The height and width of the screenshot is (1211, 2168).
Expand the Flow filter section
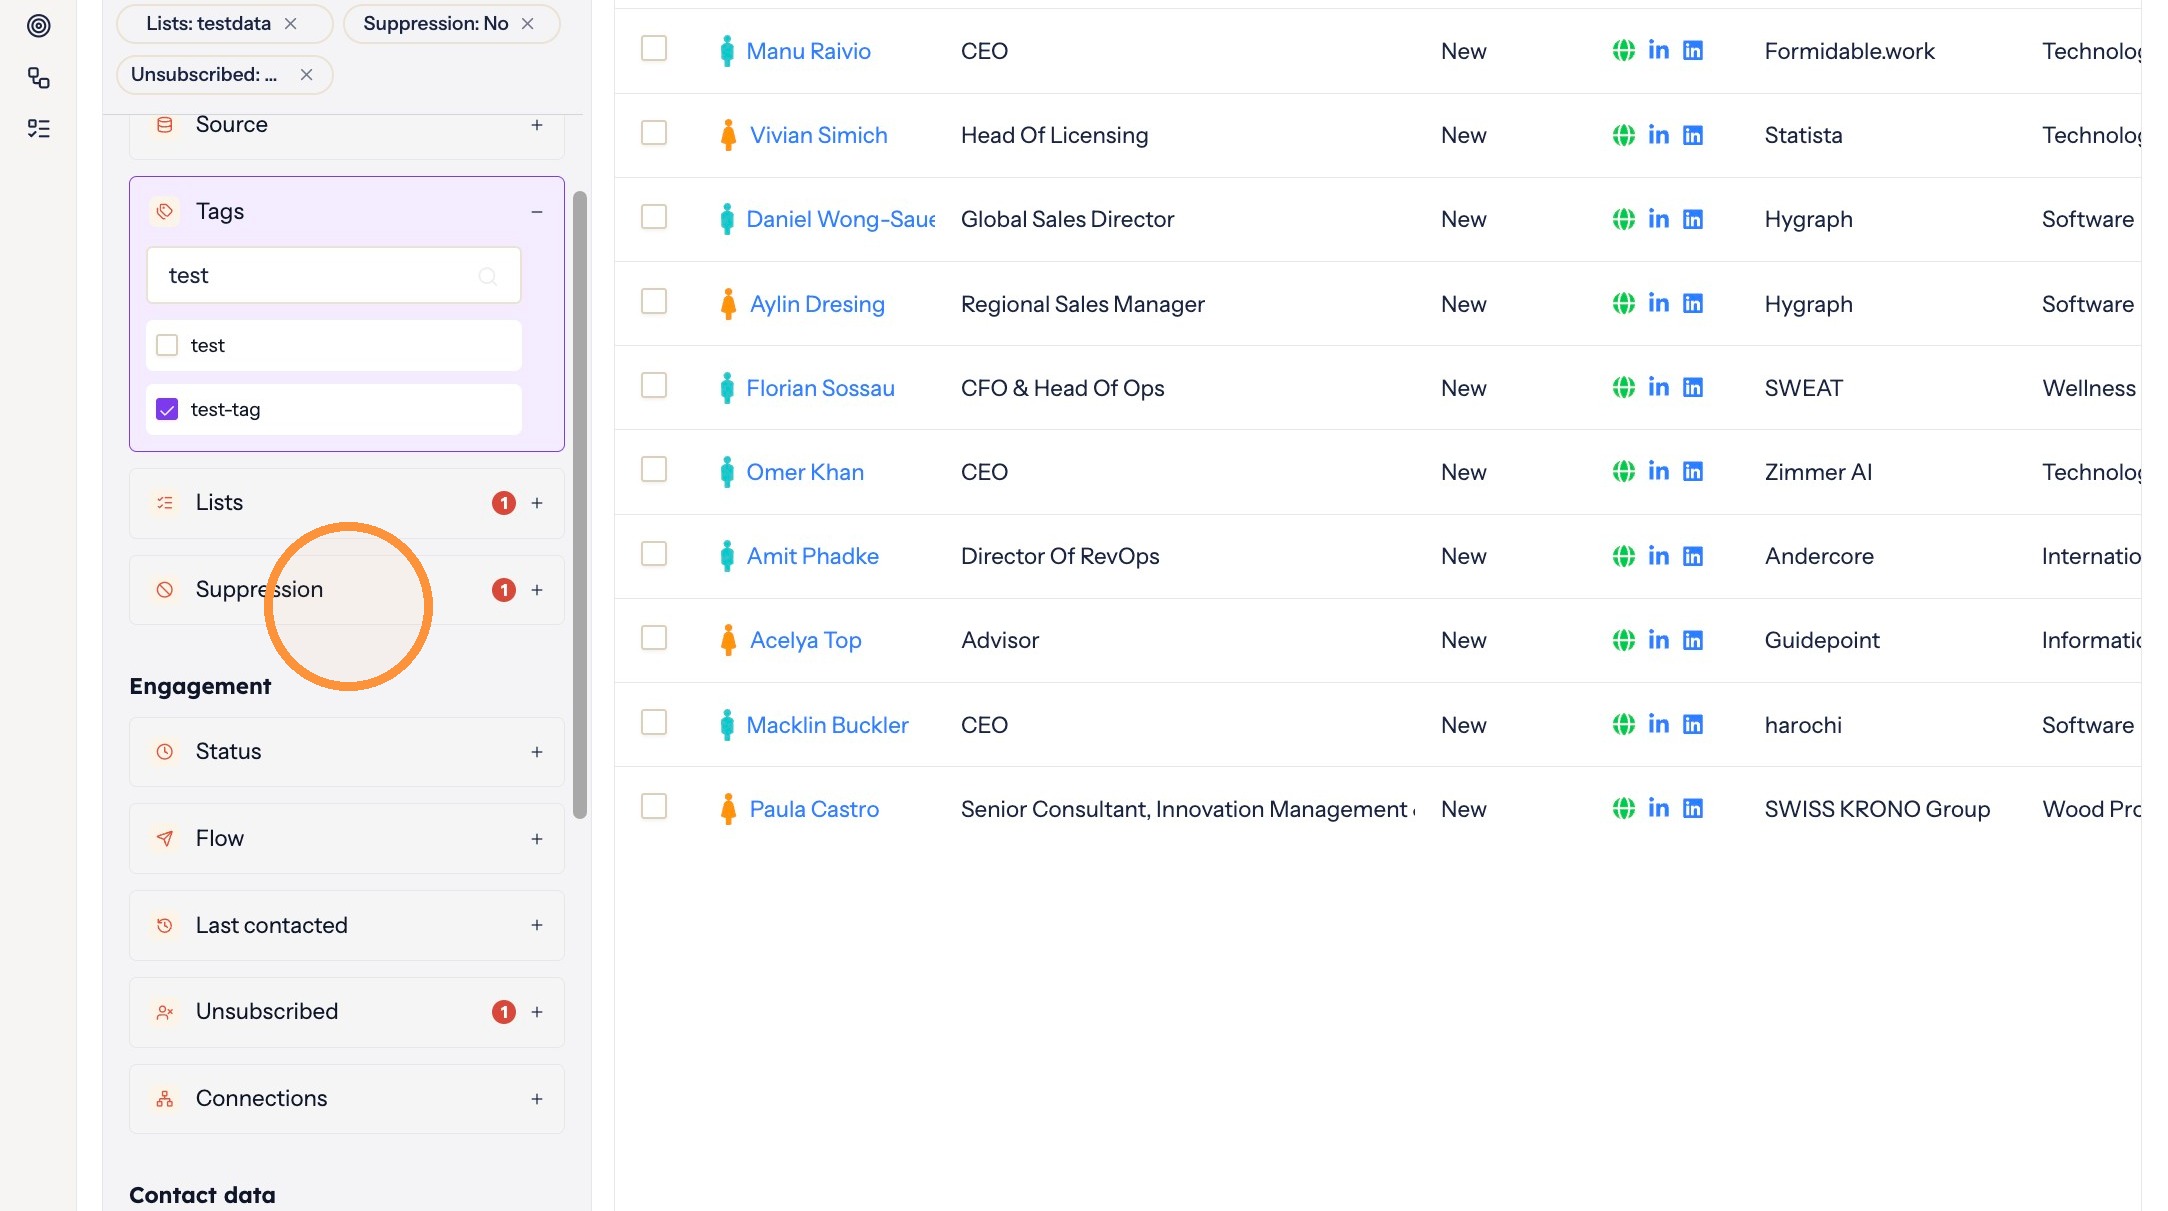click(537, 839)
